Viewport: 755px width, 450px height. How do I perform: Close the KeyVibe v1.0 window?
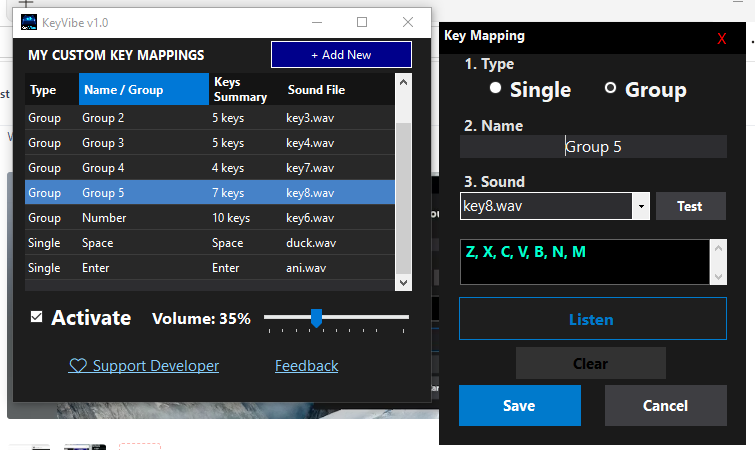[x=408, y=22]
